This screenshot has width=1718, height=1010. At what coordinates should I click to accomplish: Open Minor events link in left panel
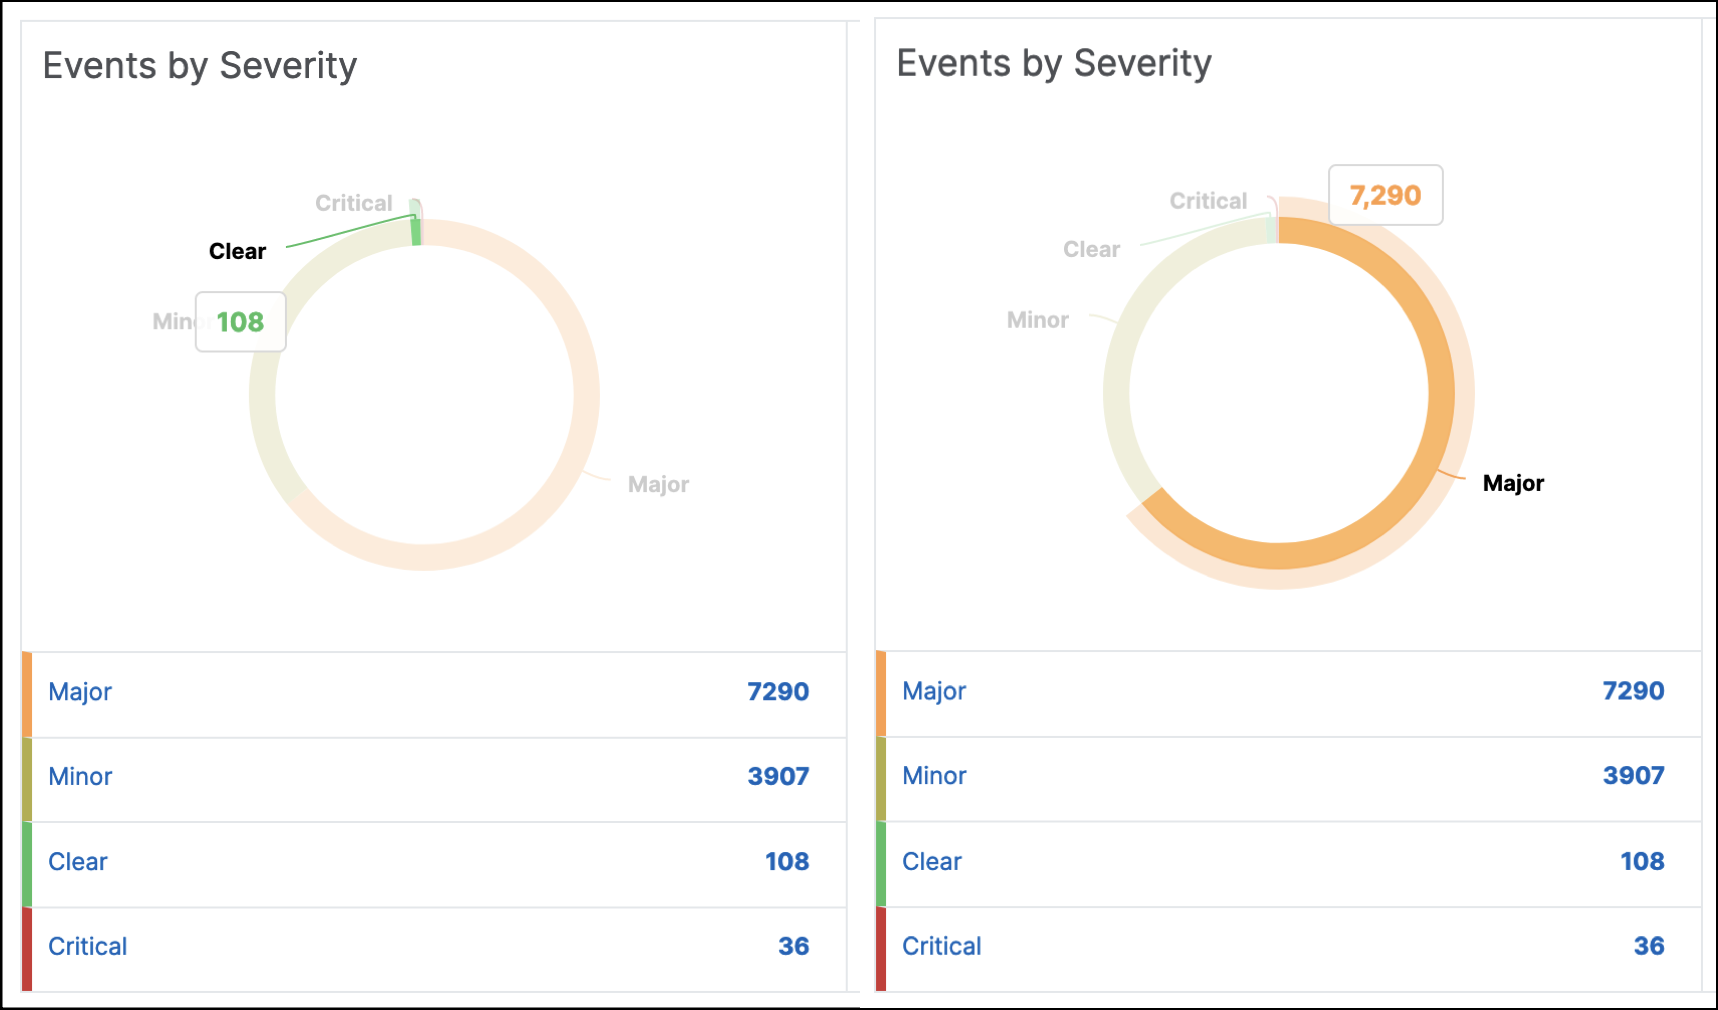tap(80, 777)
